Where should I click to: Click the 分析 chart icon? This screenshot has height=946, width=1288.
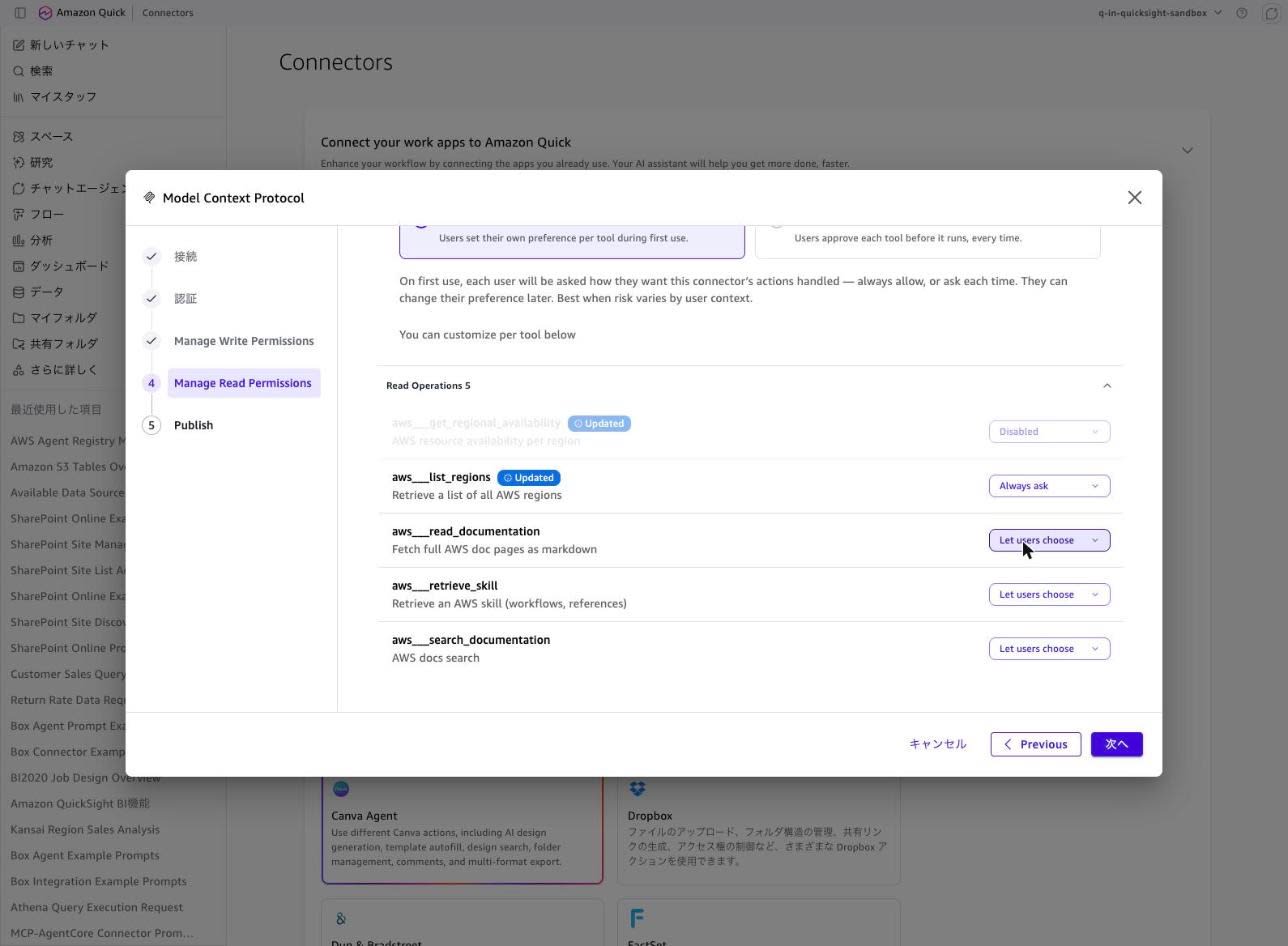[19, 241]
